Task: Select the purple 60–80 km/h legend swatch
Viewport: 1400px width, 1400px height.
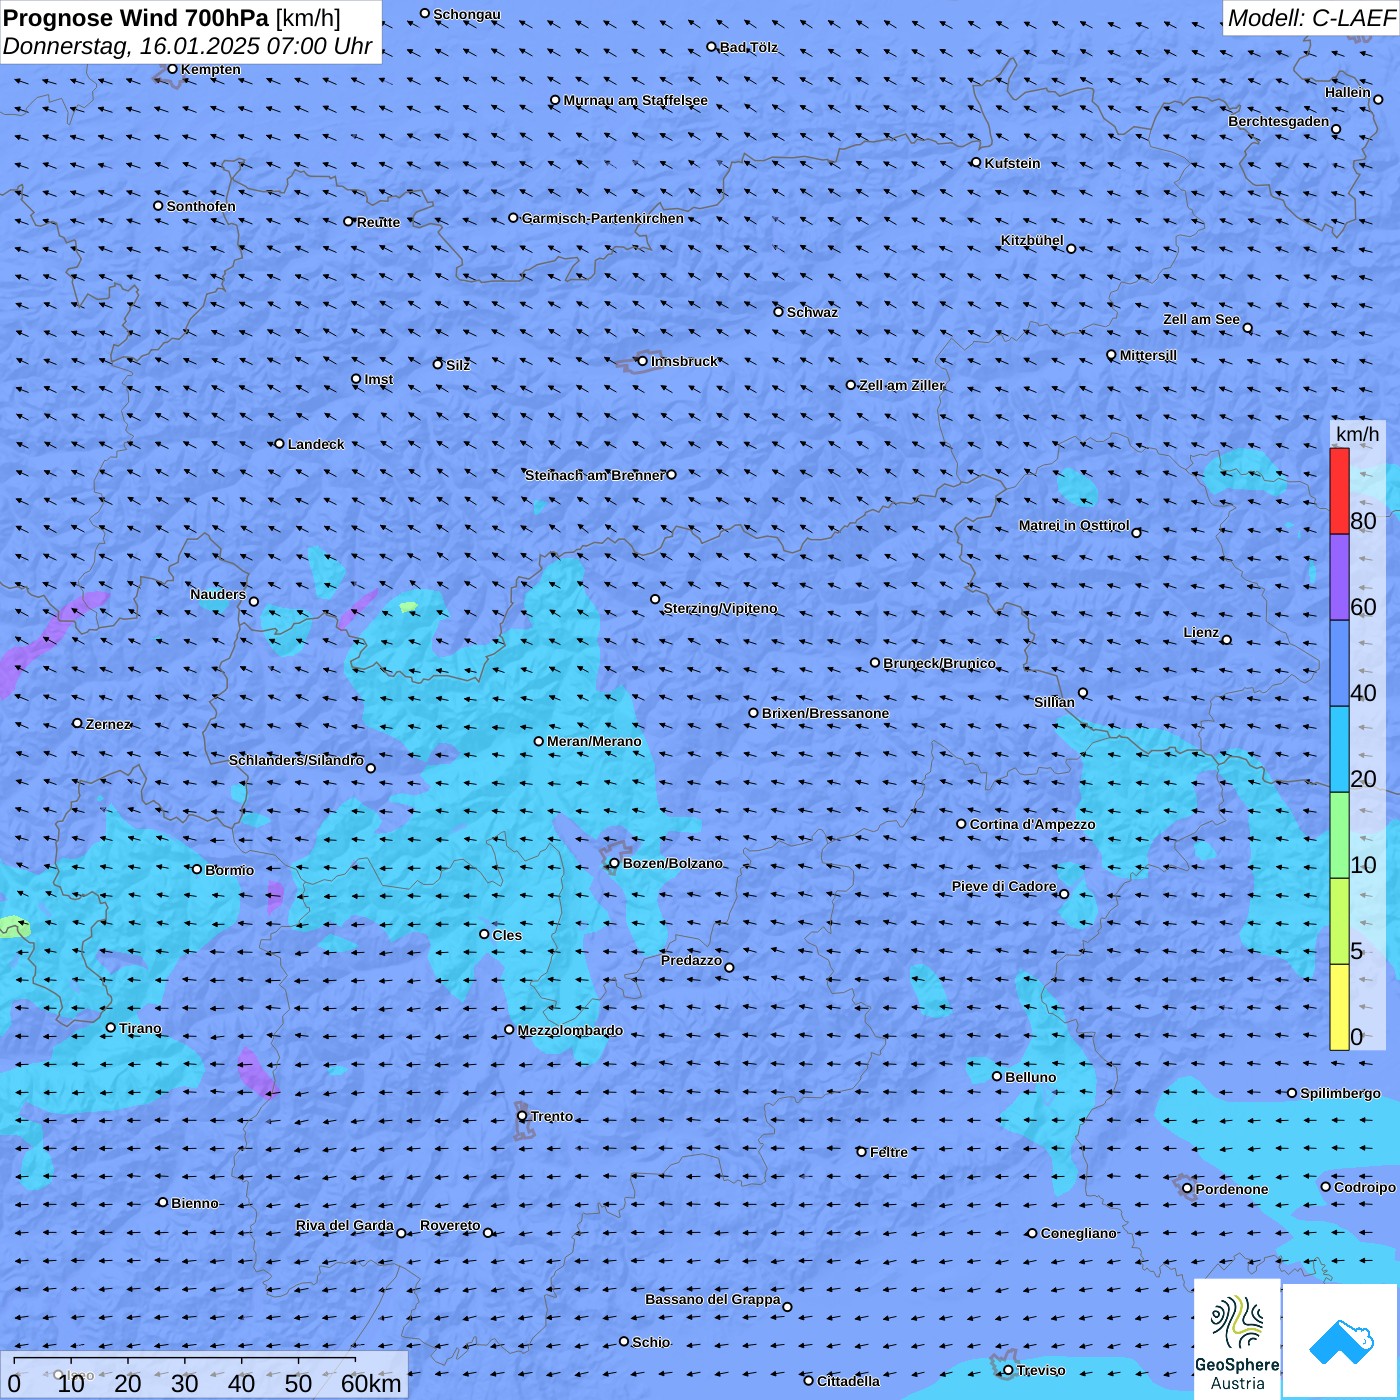Action: 1339,577
